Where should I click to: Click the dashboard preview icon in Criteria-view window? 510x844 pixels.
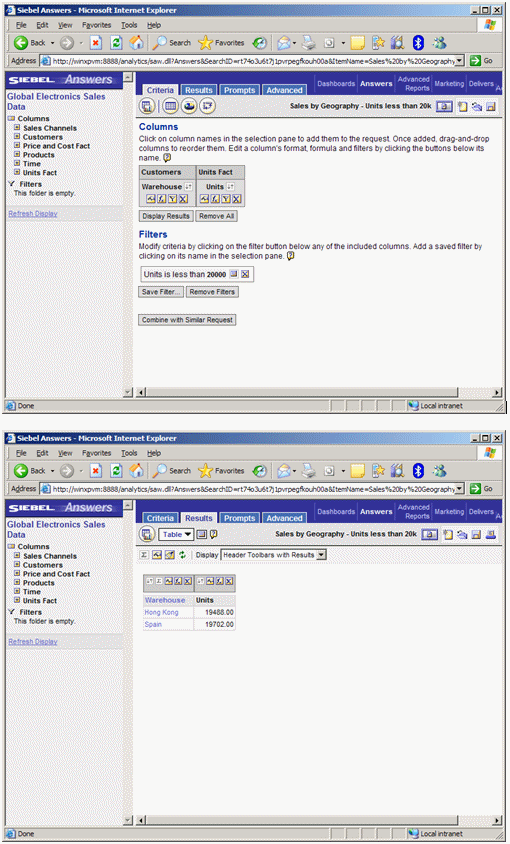444,107
